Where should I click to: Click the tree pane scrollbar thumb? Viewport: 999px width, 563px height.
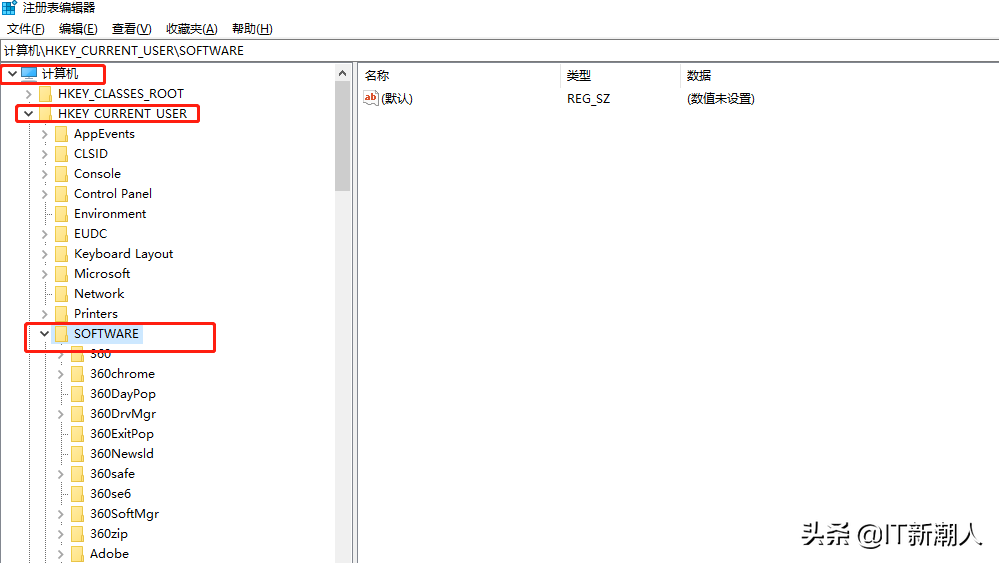tap(343, 136)
